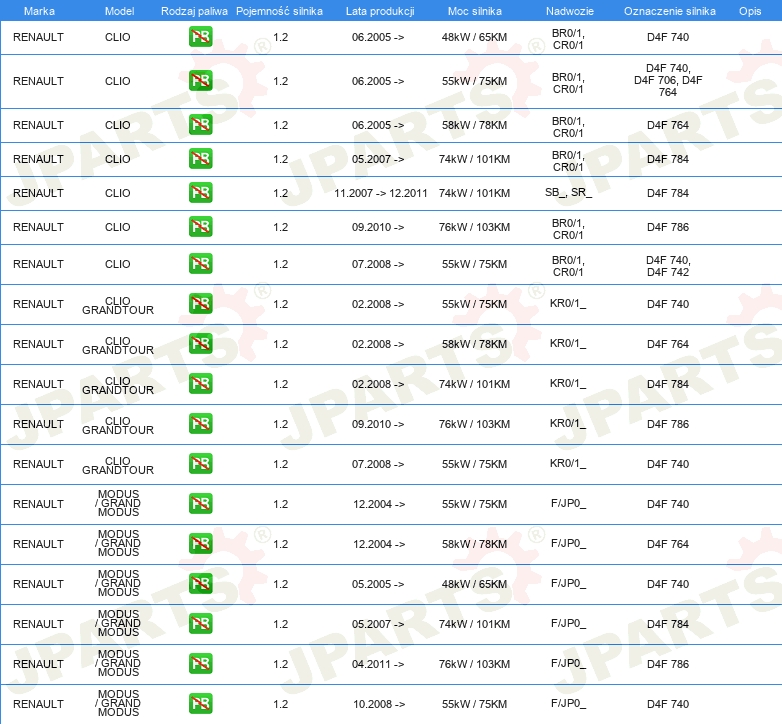
Task: Click RENAULT in the Clio 11.2007 row
Action: pyautogui.click(x=38, y=193)
